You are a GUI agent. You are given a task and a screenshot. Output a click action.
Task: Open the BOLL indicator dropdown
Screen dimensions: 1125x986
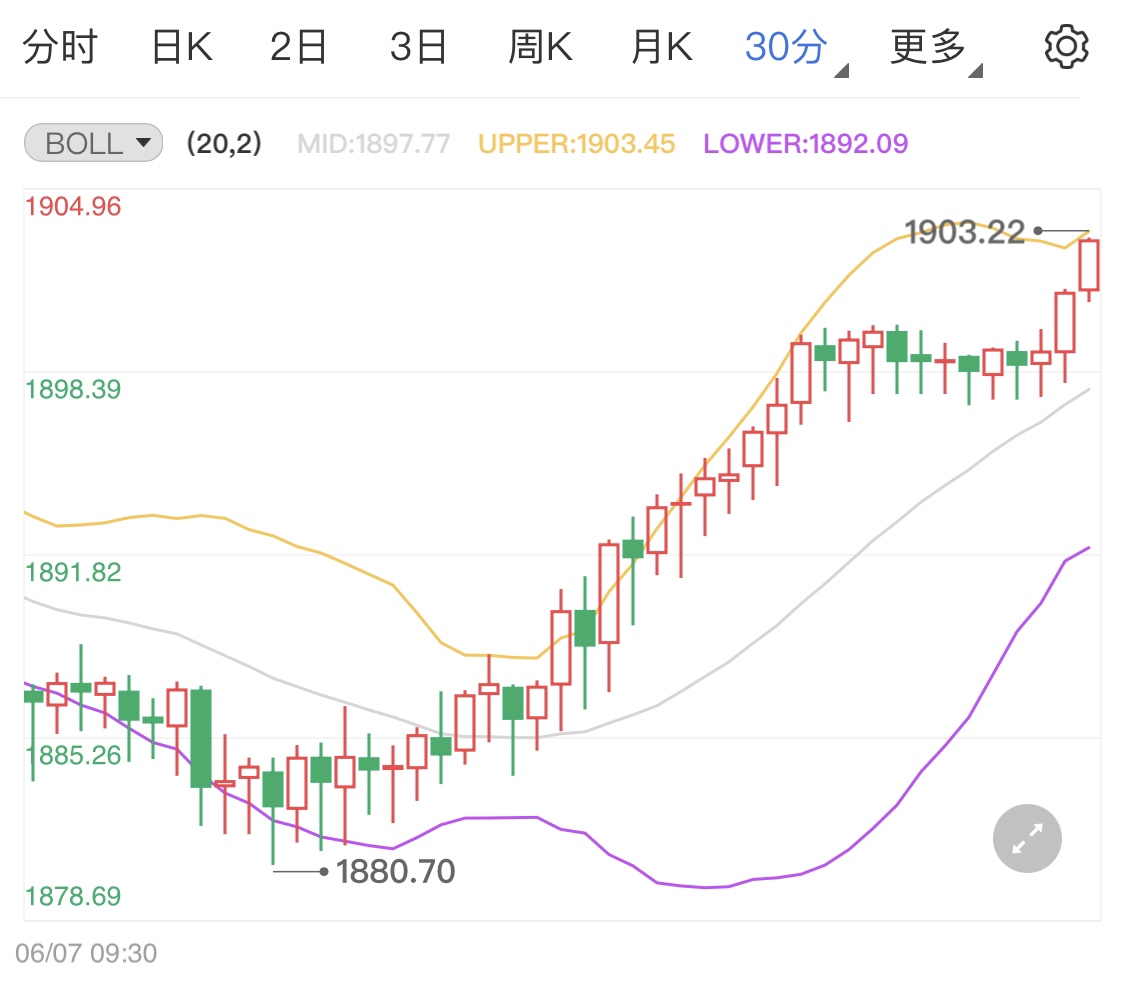[x=93, y=143]
